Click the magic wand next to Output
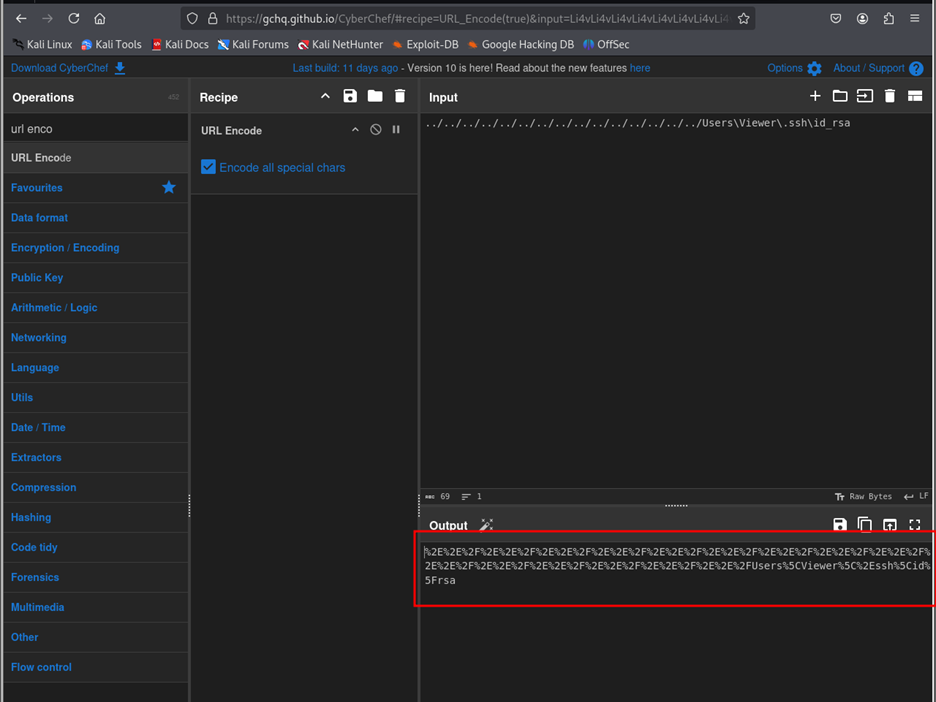Viewport: 936px width, 702px height. click(487, 525)
